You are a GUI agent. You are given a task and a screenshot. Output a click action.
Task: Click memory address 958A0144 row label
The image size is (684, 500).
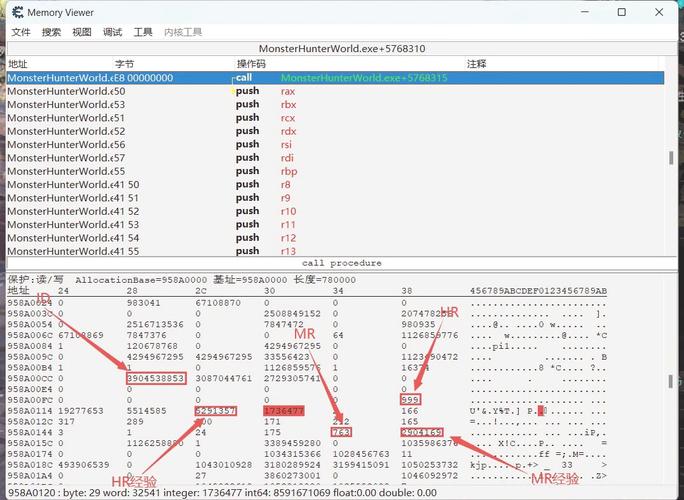tap(29, 432)
